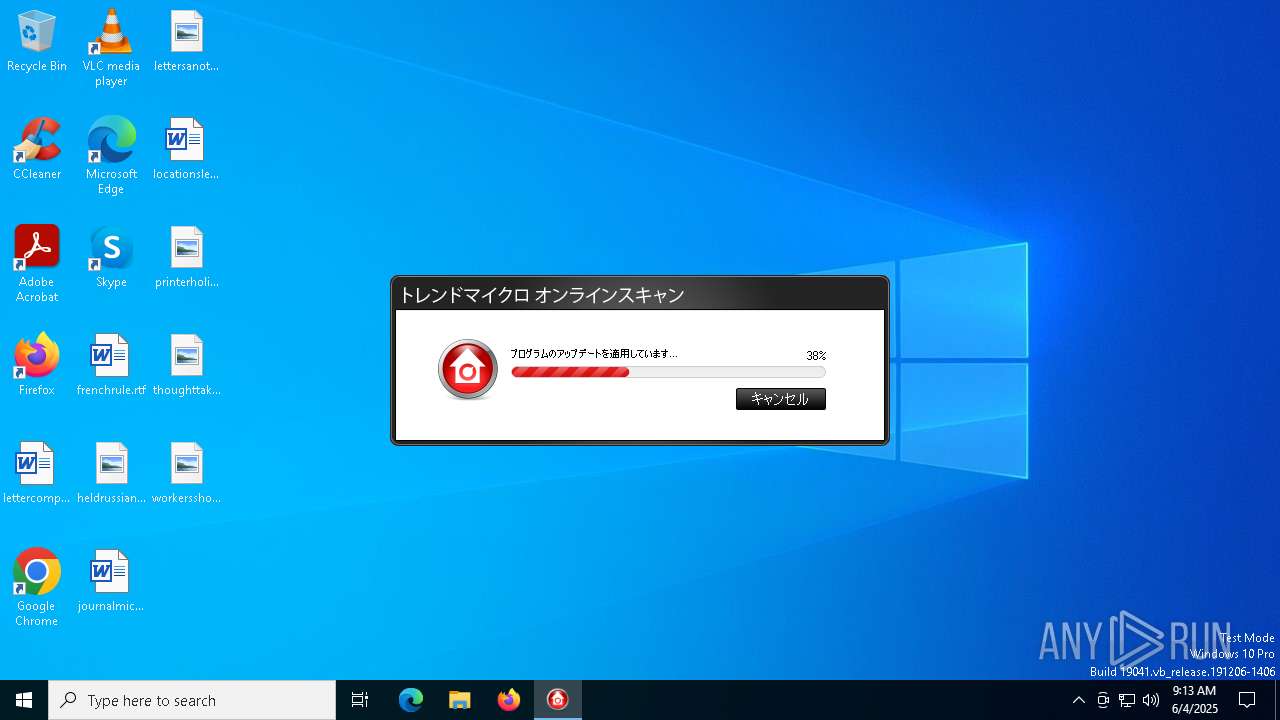Open the network status tray icon

coord(1127,700)
